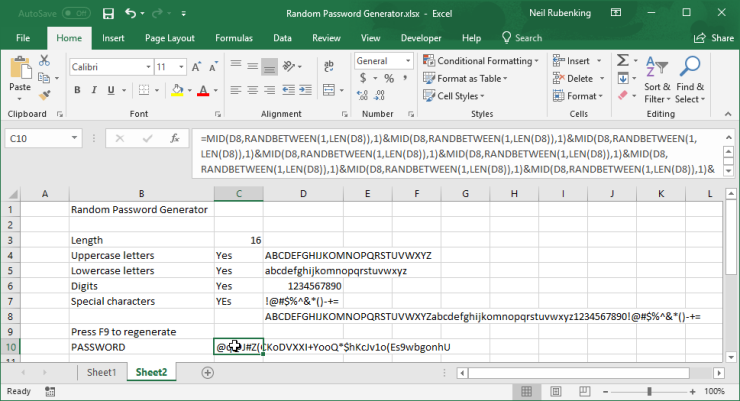Toggle the AutoSave switch
The height and width of the screenshot is (401, 740).
pos(76,14)
